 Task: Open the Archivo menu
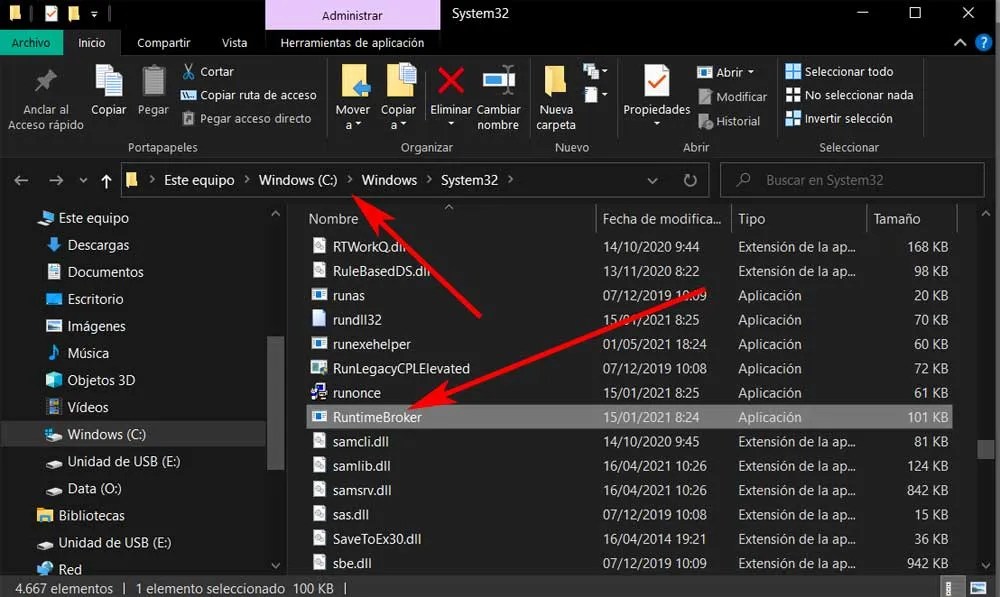(31, 42)
